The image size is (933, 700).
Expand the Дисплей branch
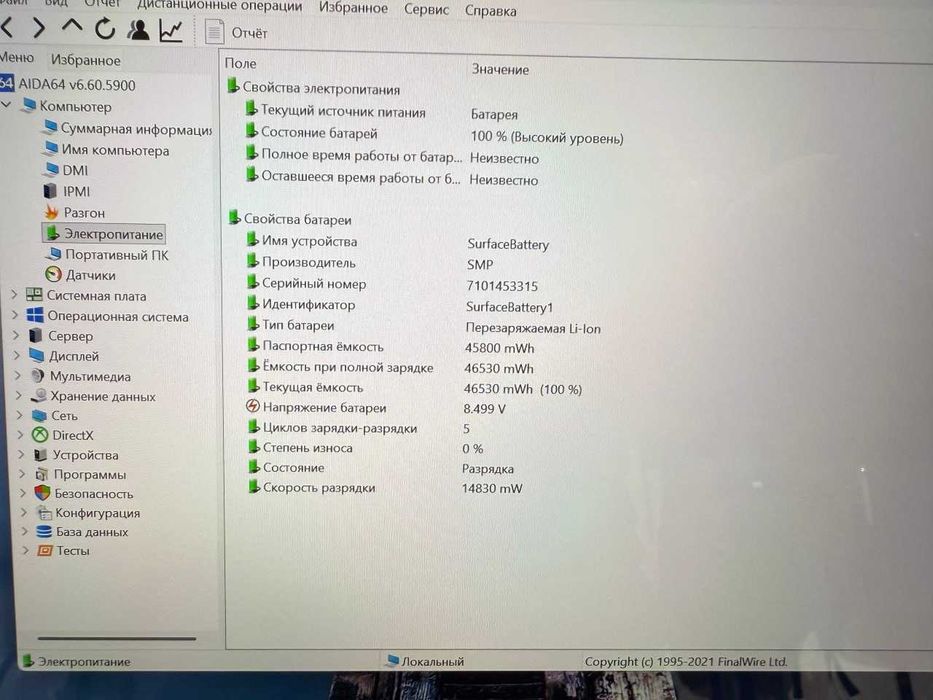[x=17, y=356]
